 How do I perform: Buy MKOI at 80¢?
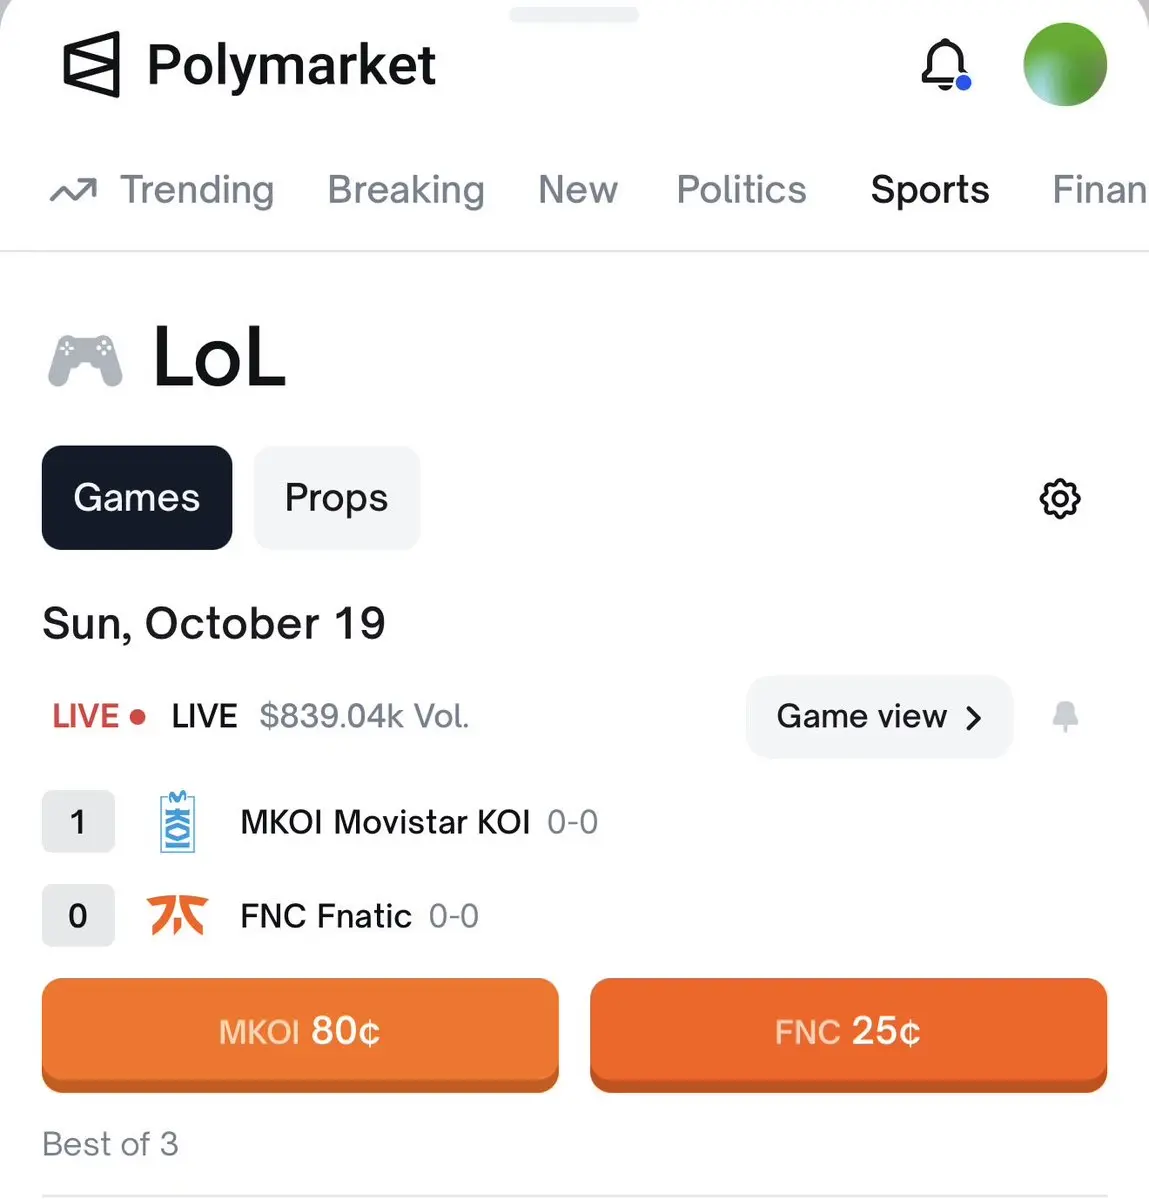tap(300, 1035)
